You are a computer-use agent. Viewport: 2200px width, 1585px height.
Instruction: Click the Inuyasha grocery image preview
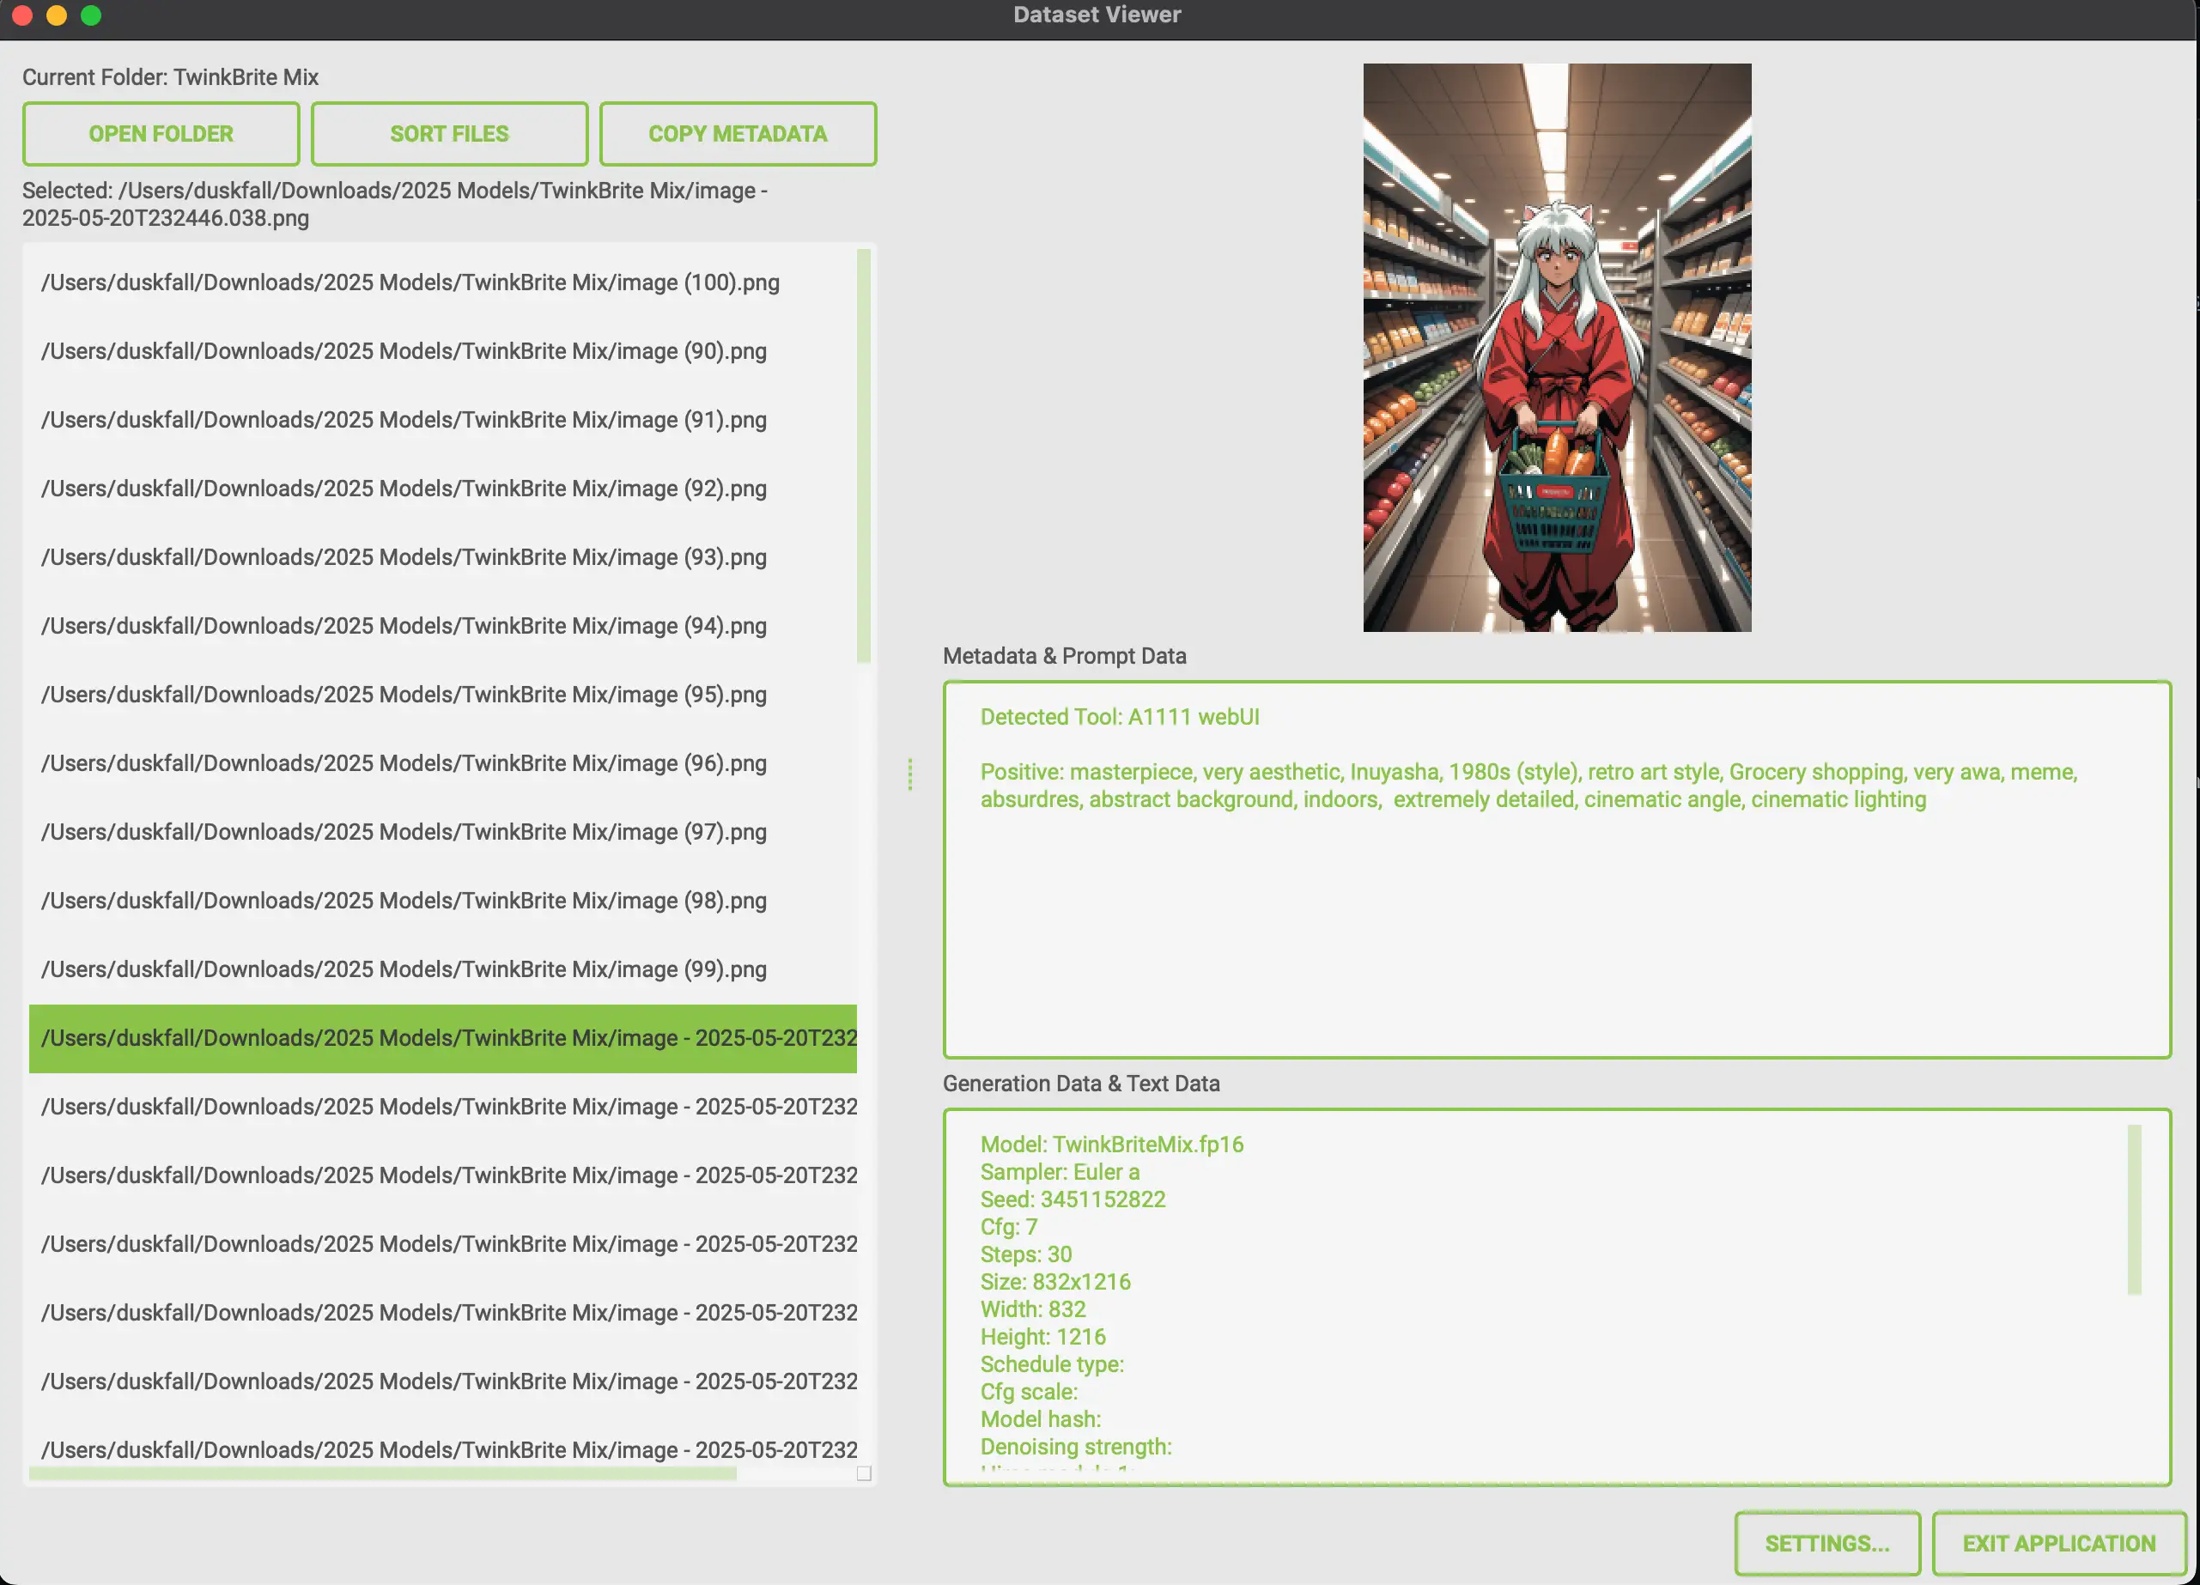tap(1557, 348)
